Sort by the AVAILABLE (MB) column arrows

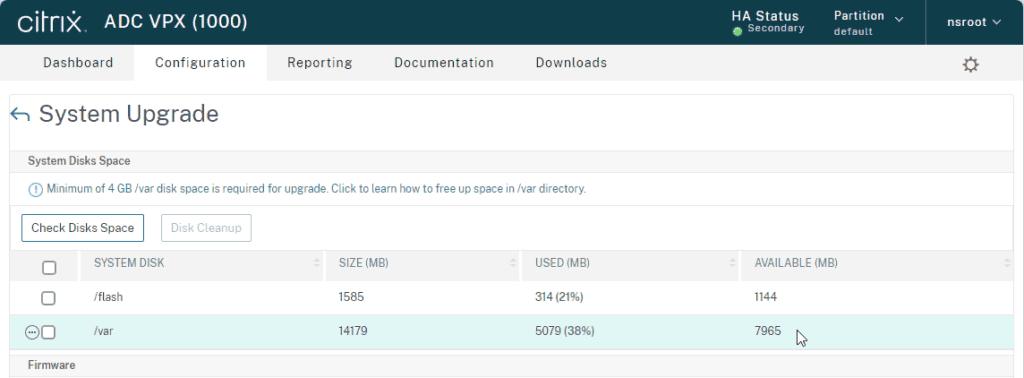point(1006,263)
